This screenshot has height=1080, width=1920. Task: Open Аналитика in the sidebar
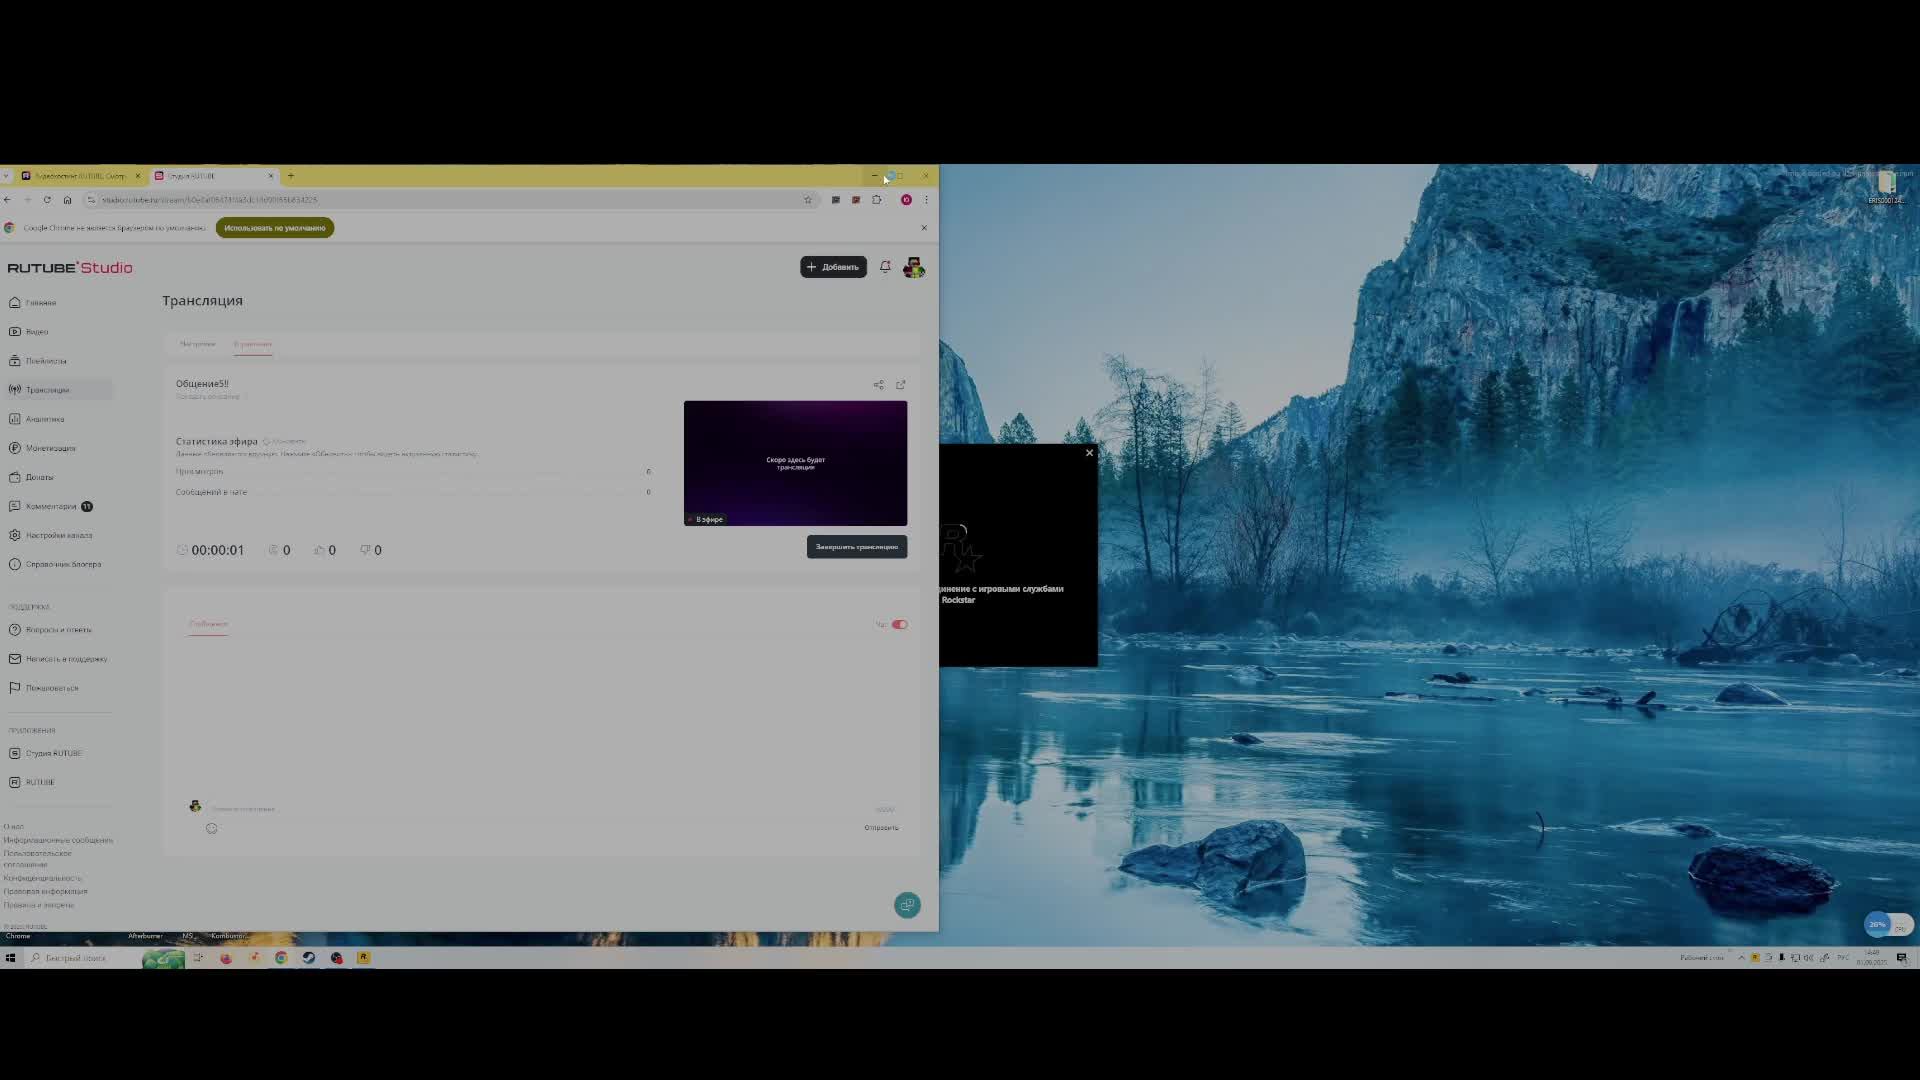point(44,419)
